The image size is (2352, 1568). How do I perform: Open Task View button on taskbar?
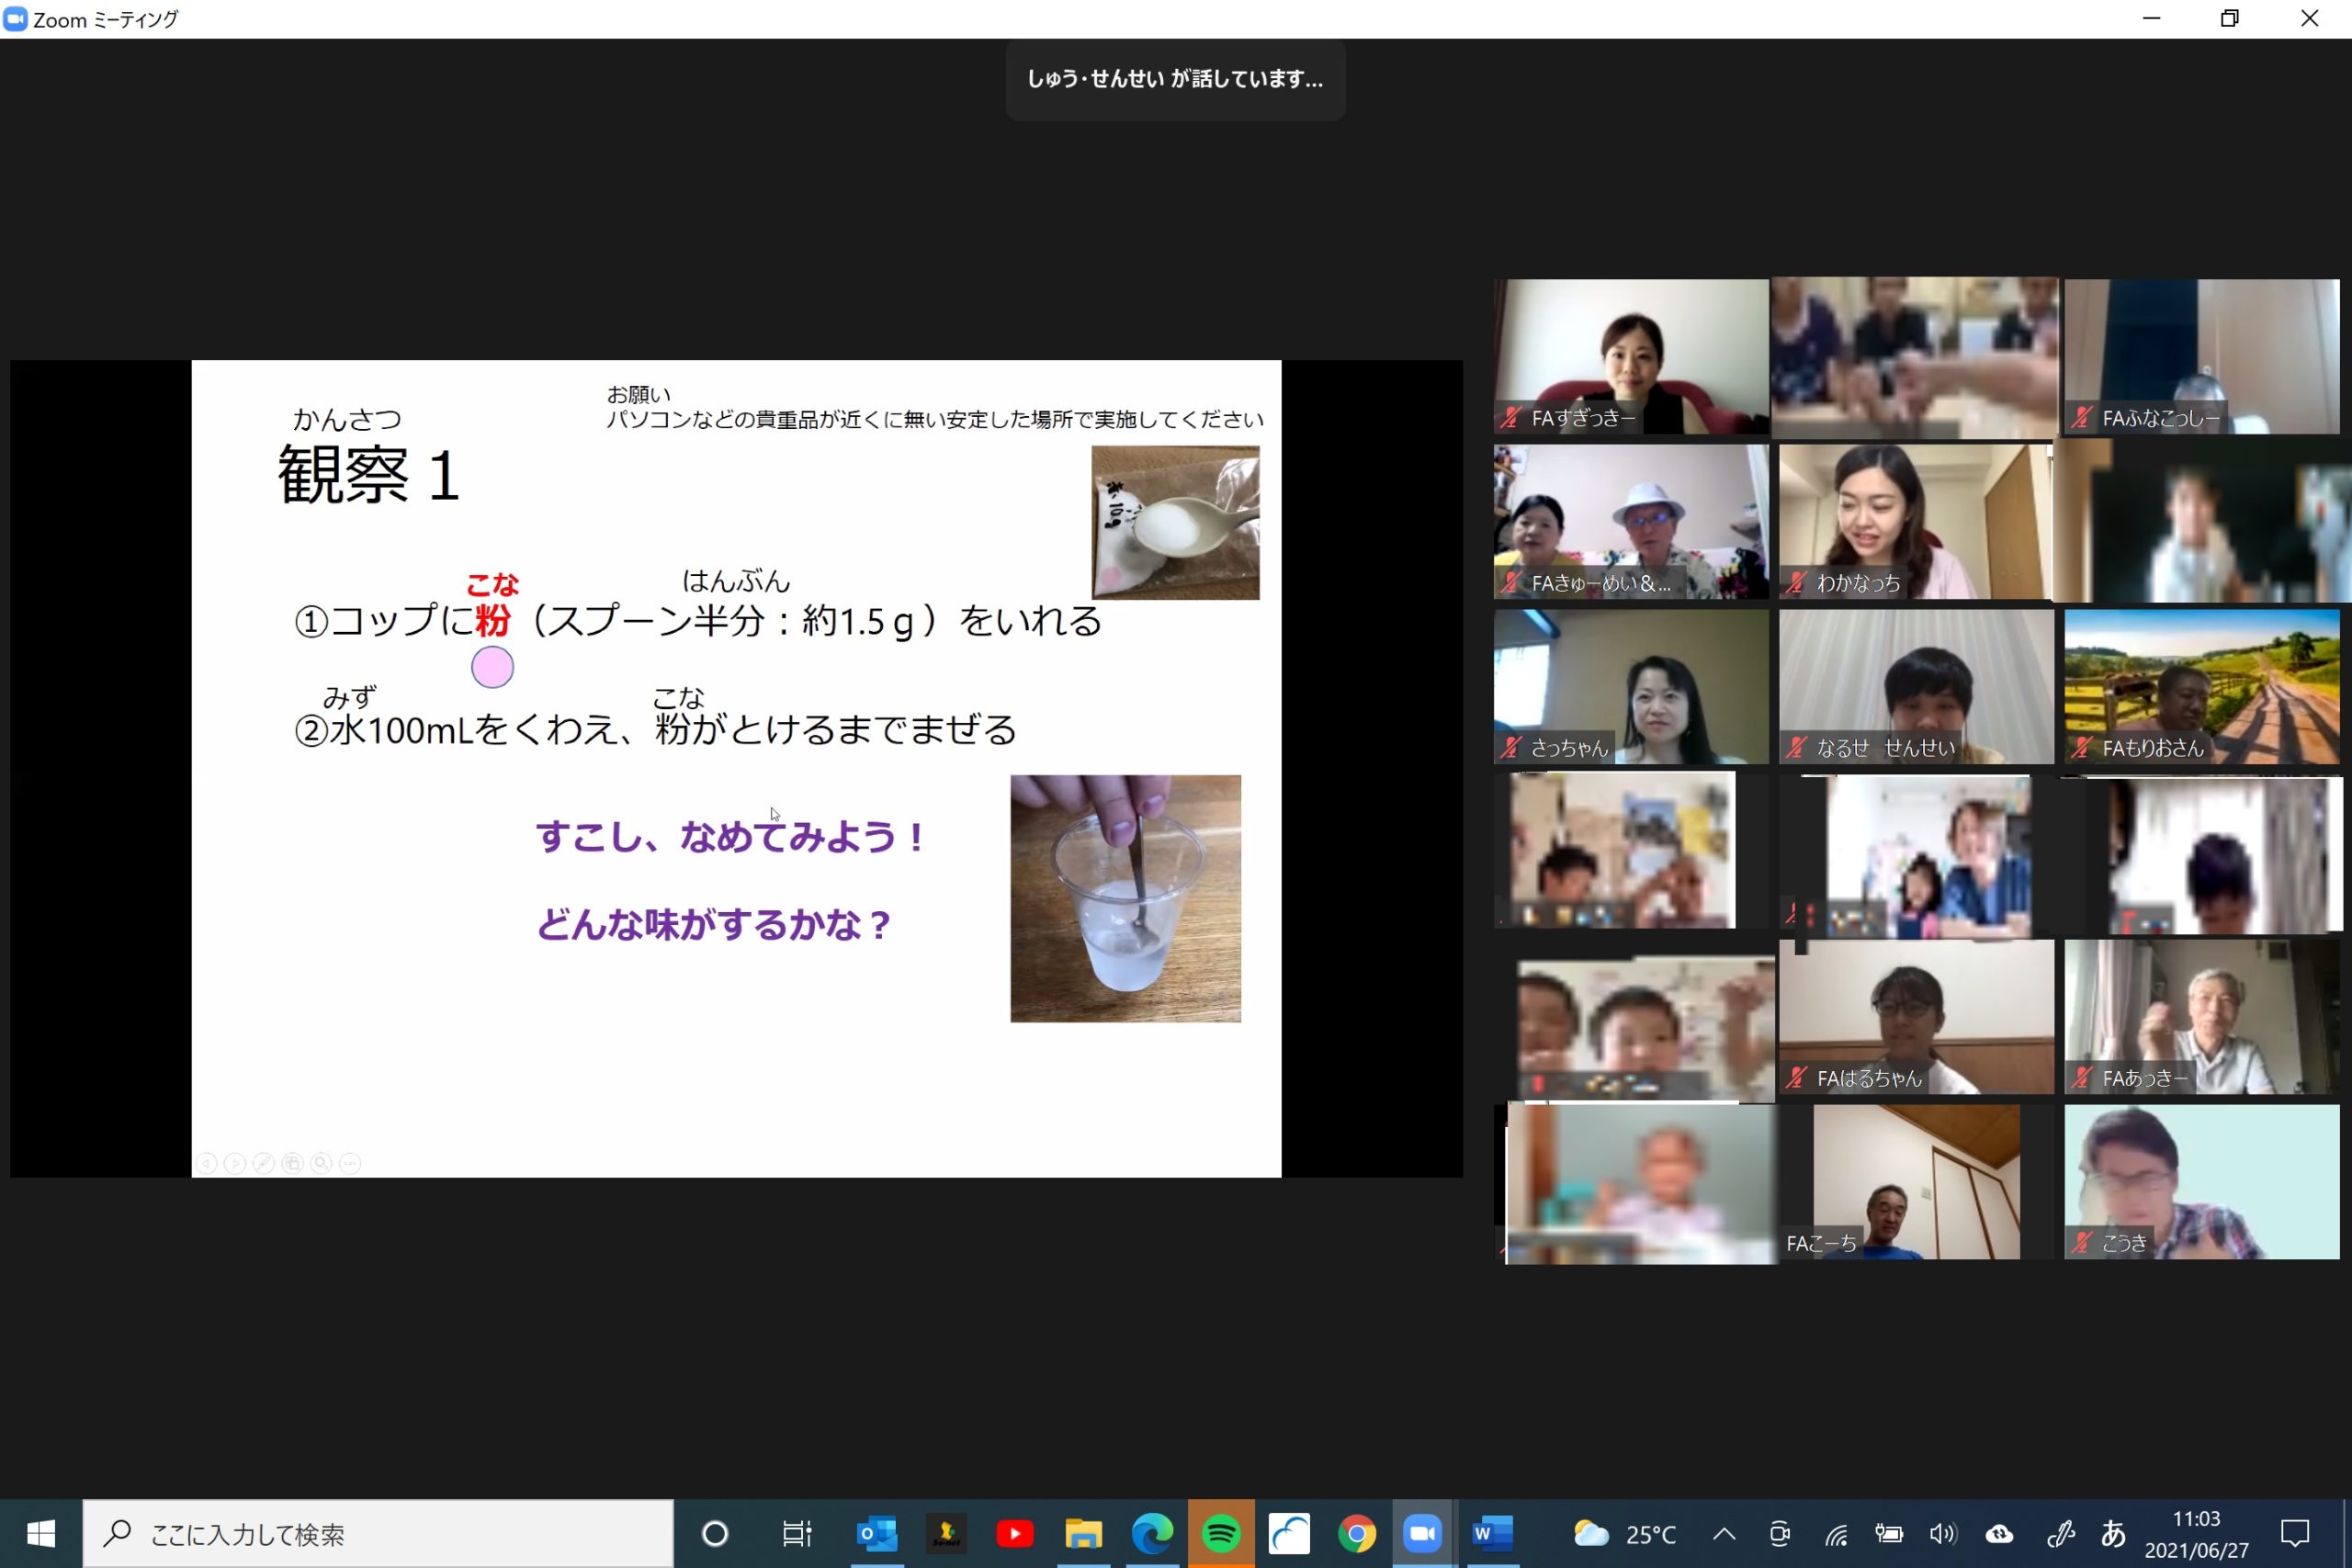pos(796,1533)
